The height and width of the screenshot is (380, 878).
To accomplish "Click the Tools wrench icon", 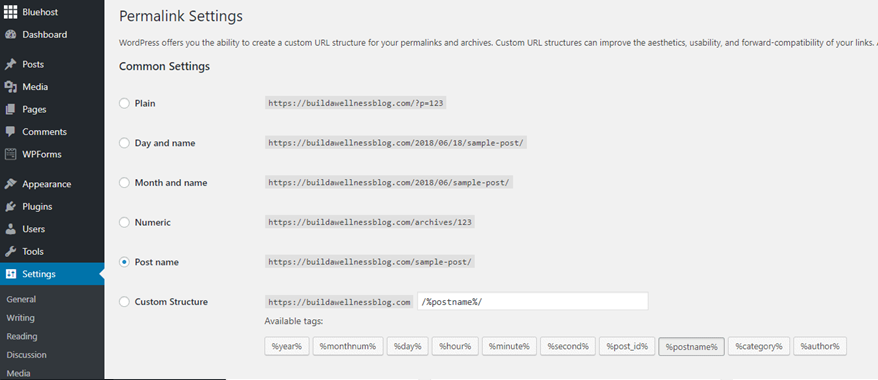I will click(x=11, y=251).
